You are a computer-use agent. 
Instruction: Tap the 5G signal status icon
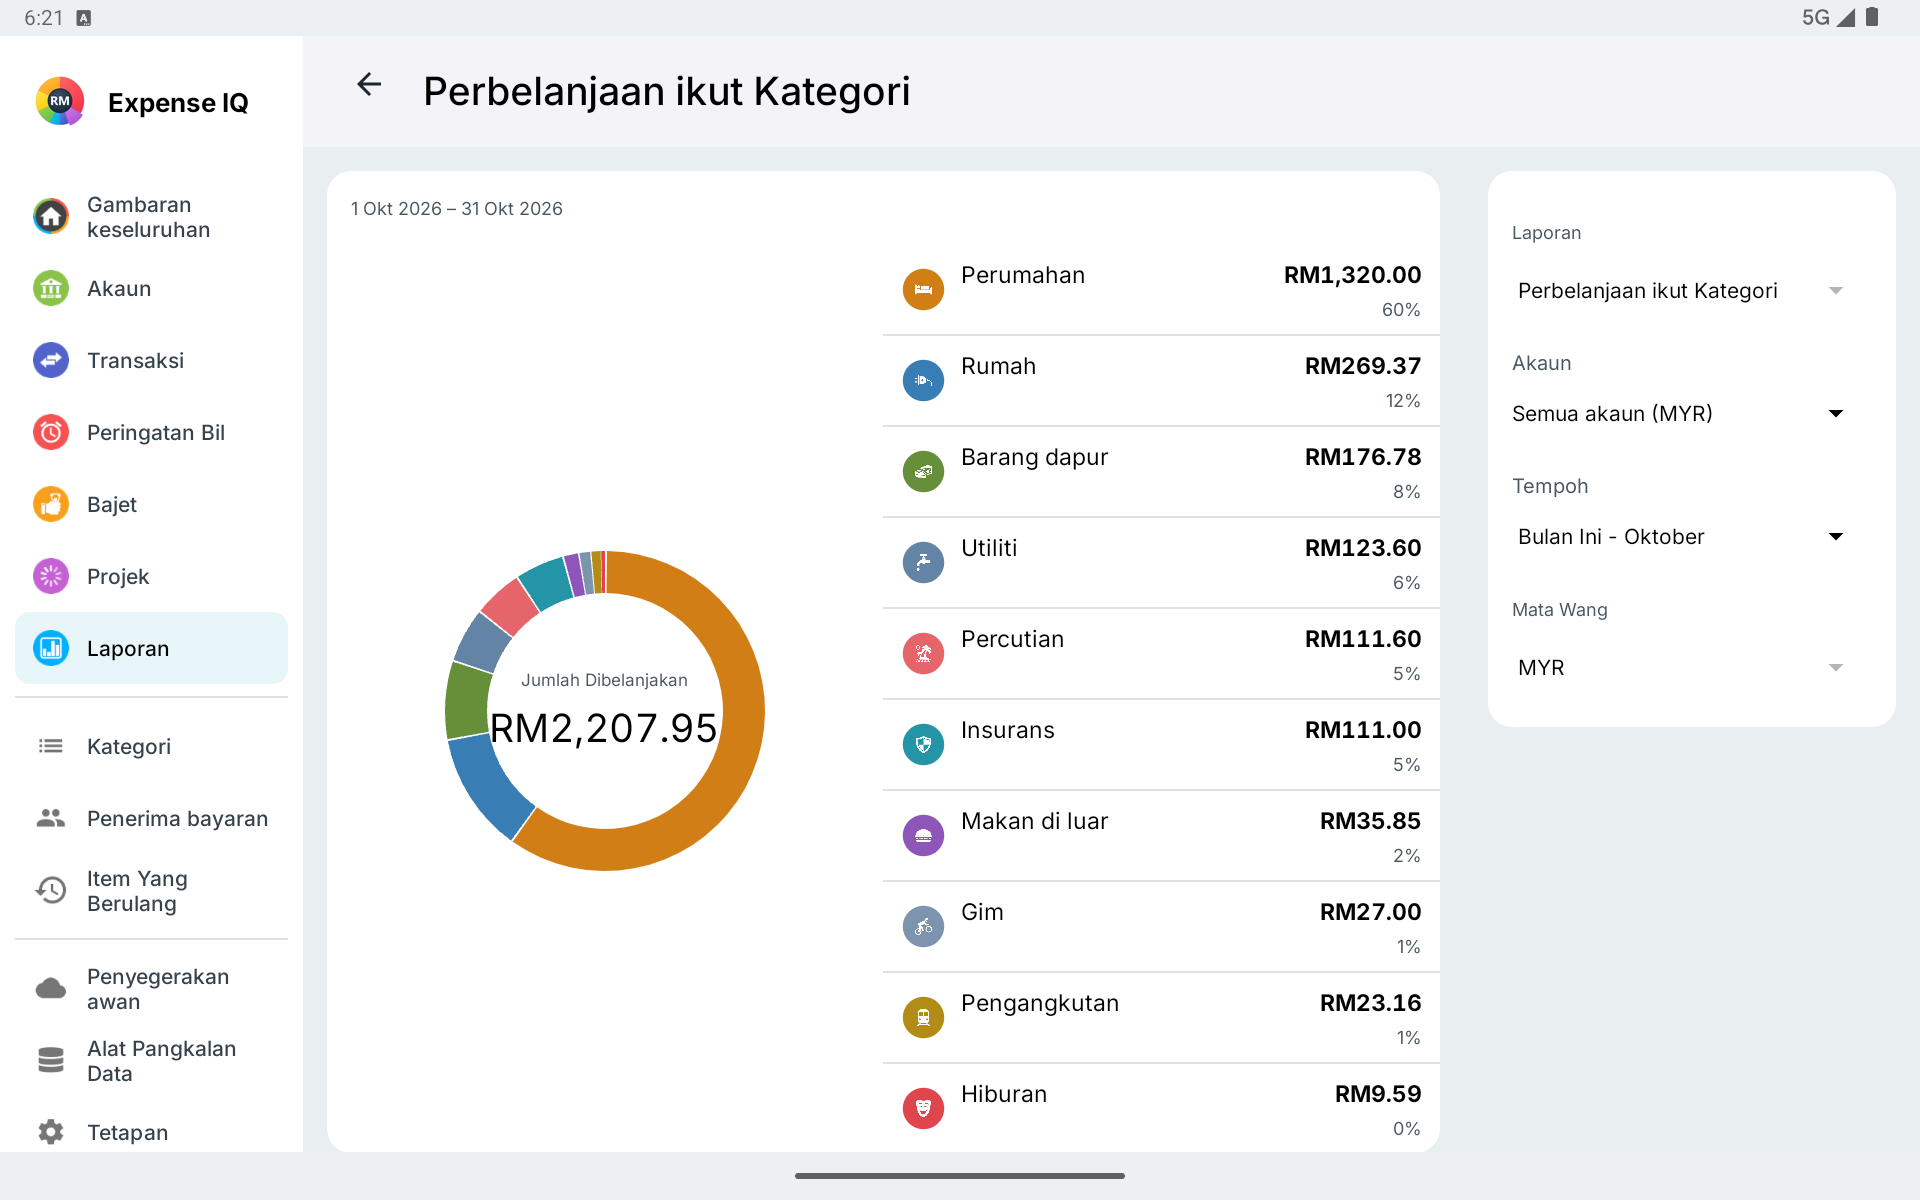(x=1829, y=17)
